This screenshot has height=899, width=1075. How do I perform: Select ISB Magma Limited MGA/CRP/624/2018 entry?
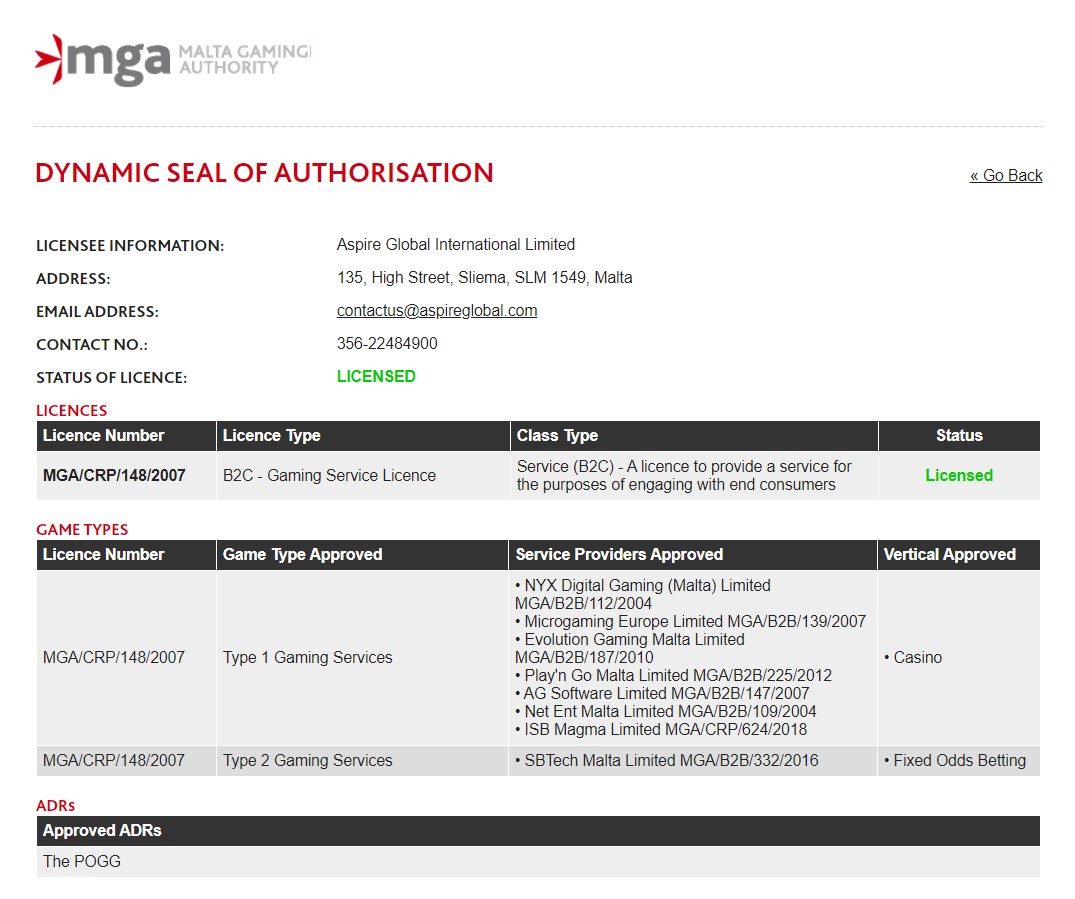coord(661,730)
